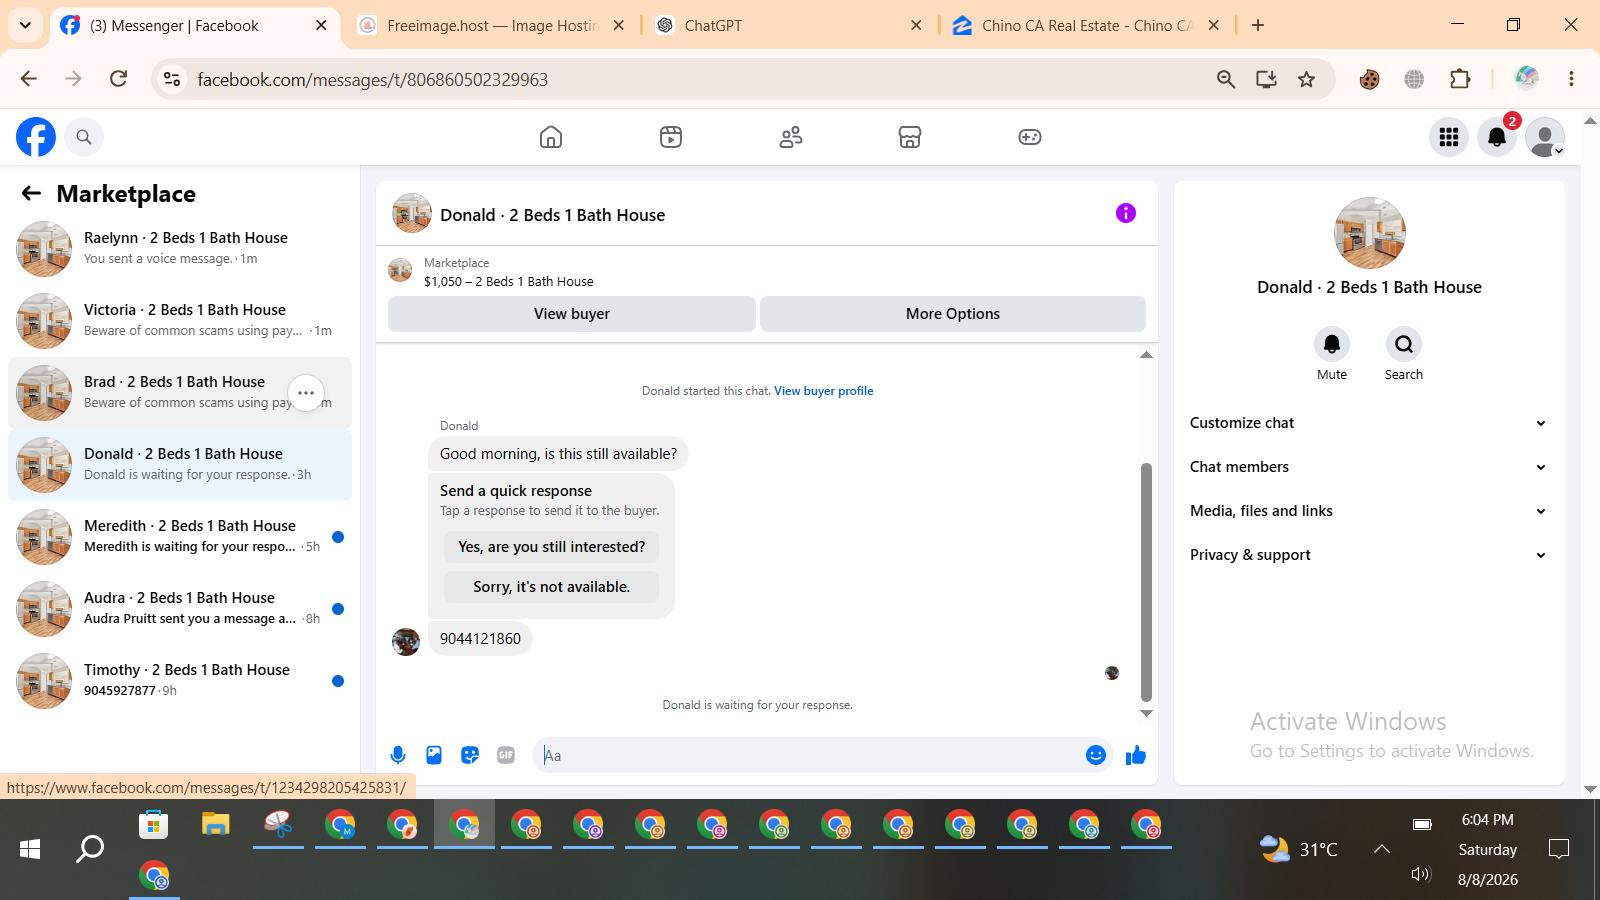1600x900 pixels.
Task: Click the View buyer button
Action: click(x=572, y=314)
